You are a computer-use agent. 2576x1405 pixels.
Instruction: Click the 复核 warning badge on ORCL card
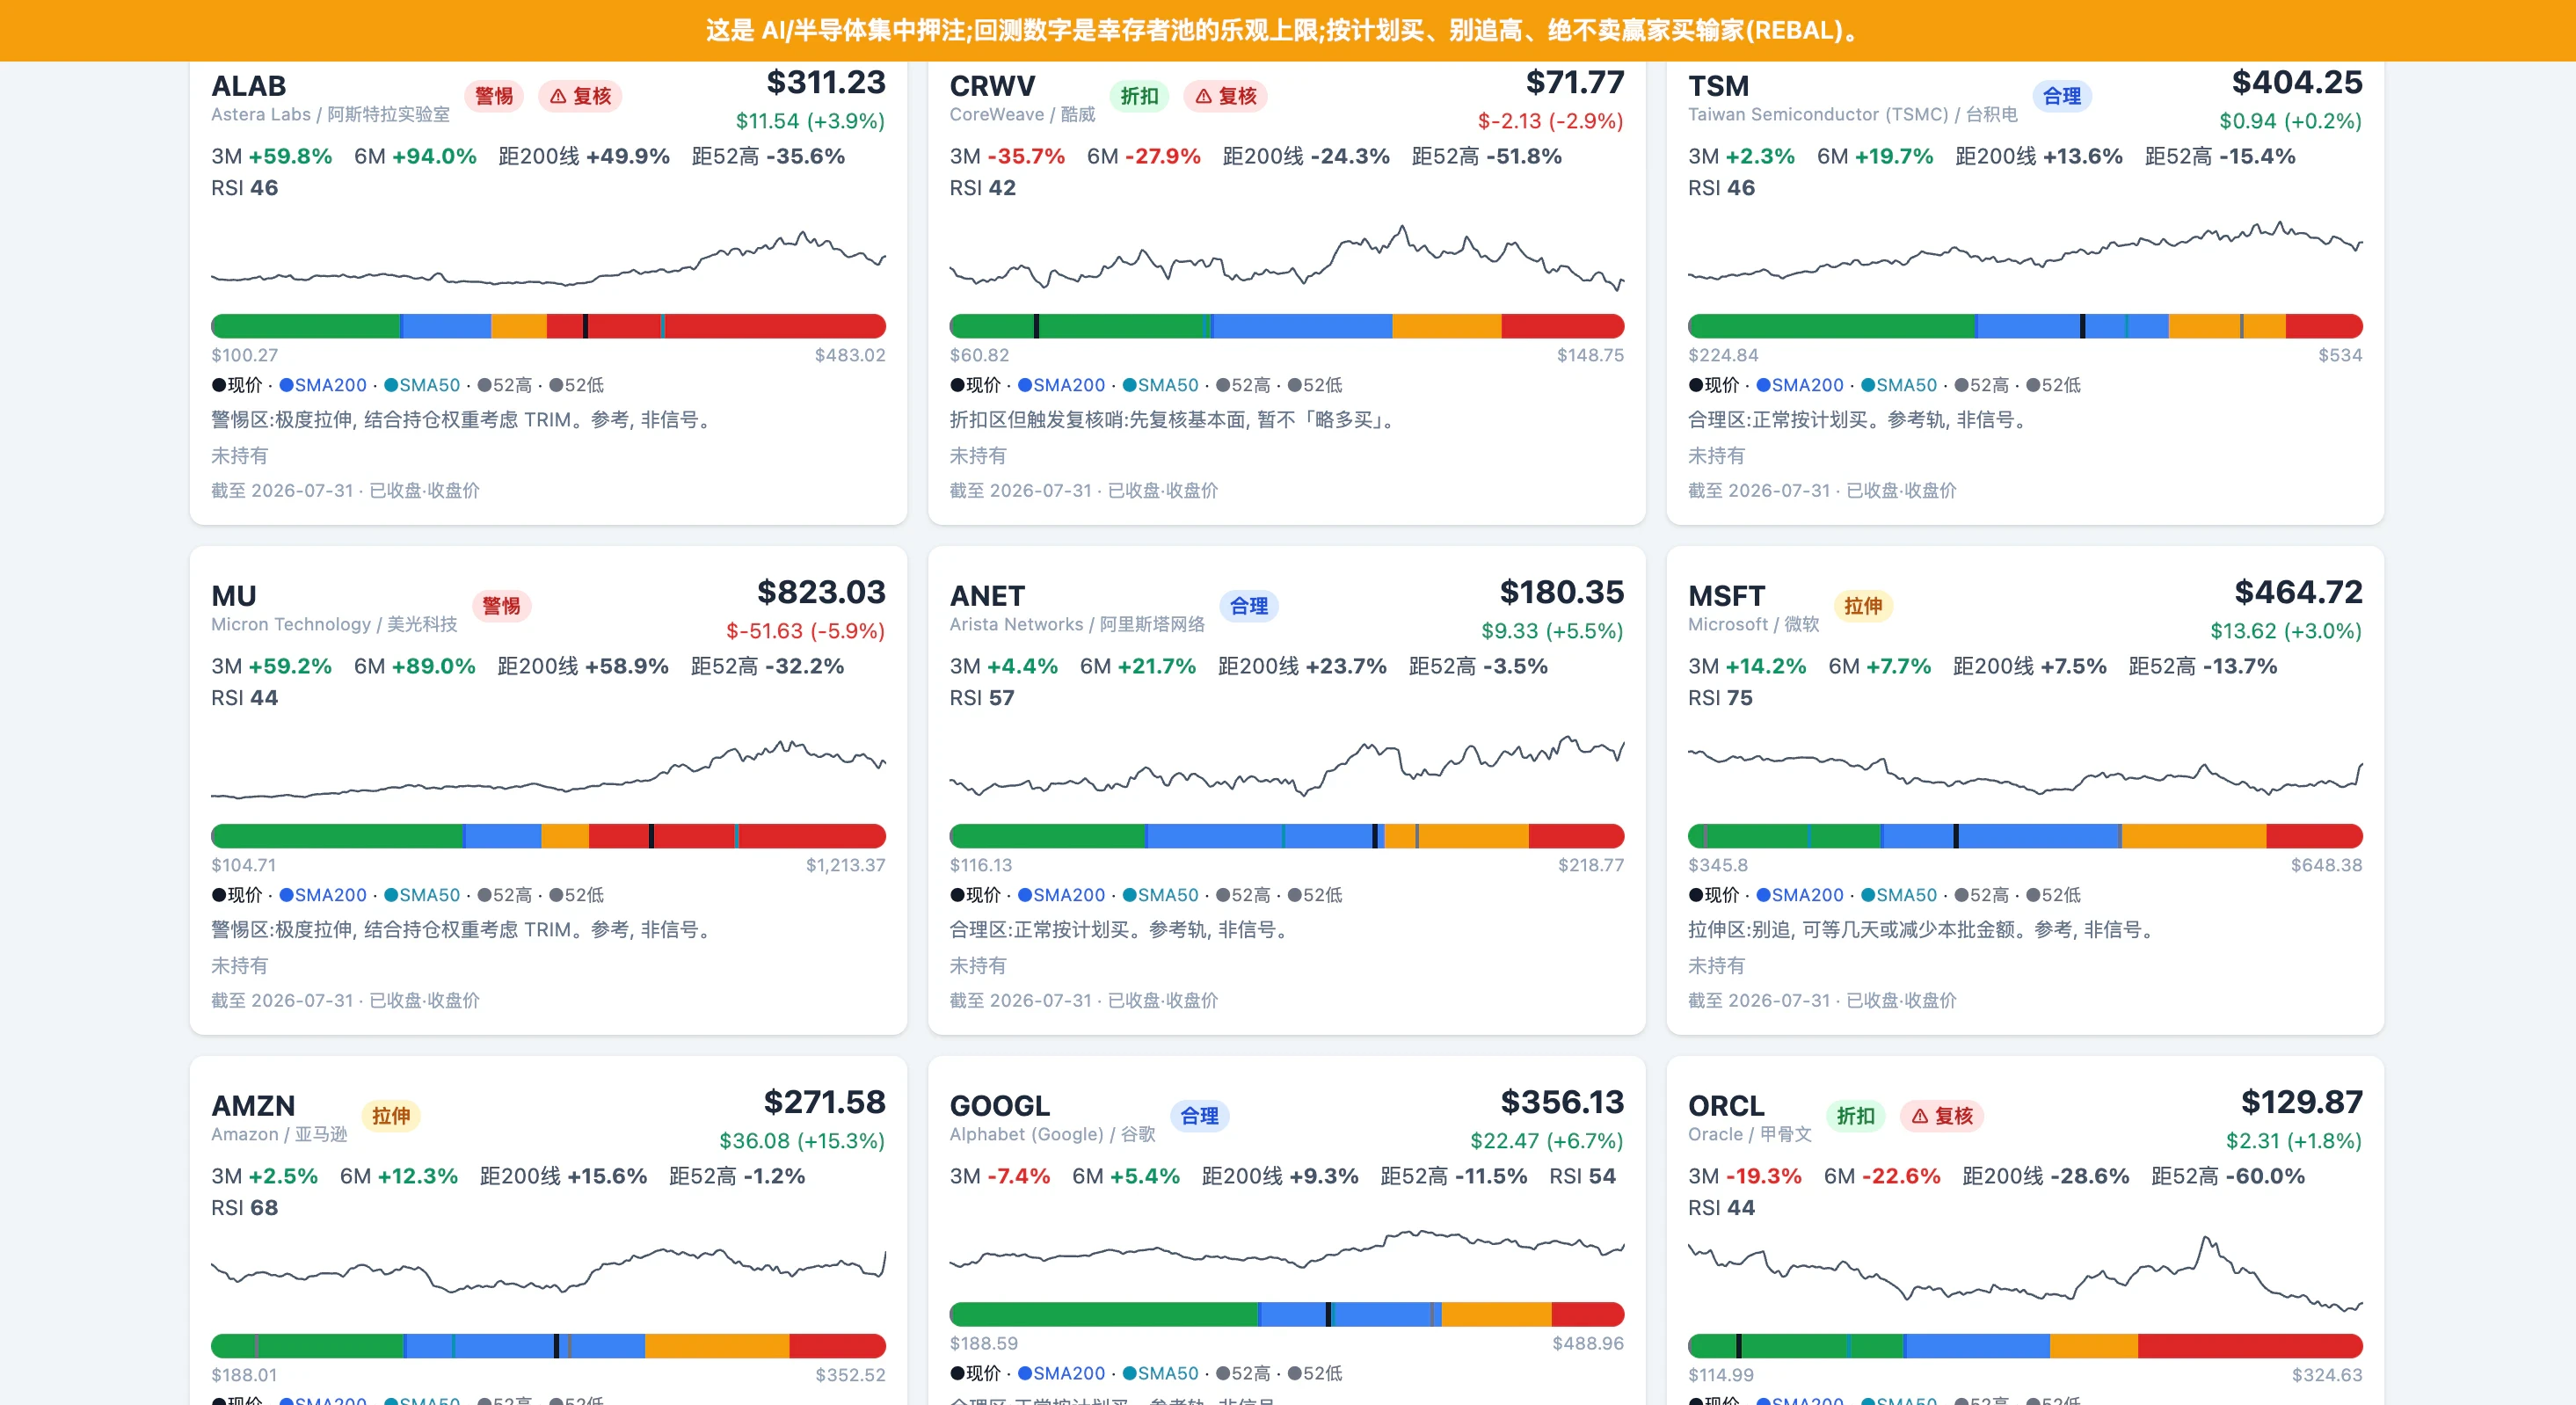coord(1942,1116)
